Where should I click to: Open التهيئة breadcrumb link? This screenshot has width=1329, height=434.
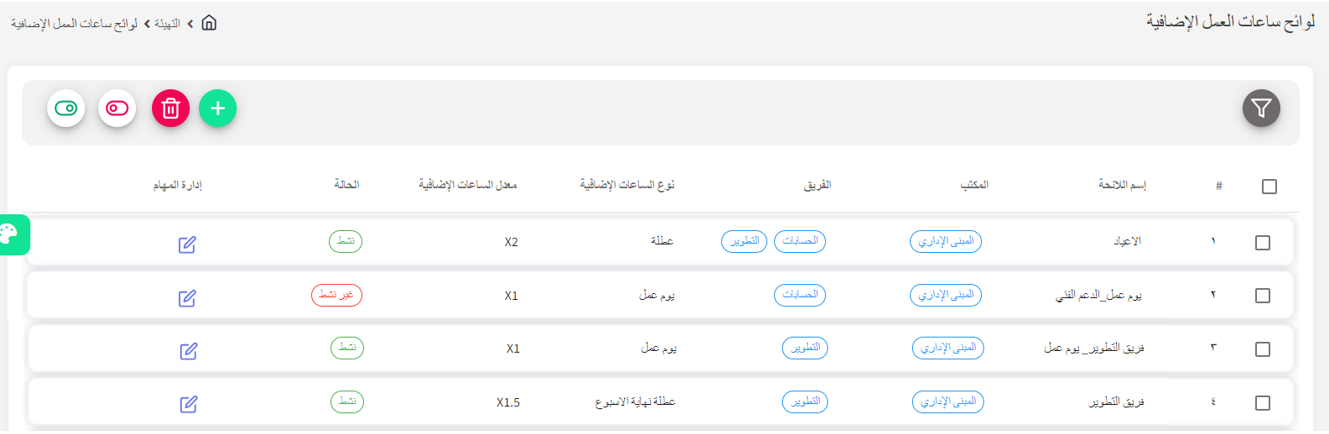point(167,22)
